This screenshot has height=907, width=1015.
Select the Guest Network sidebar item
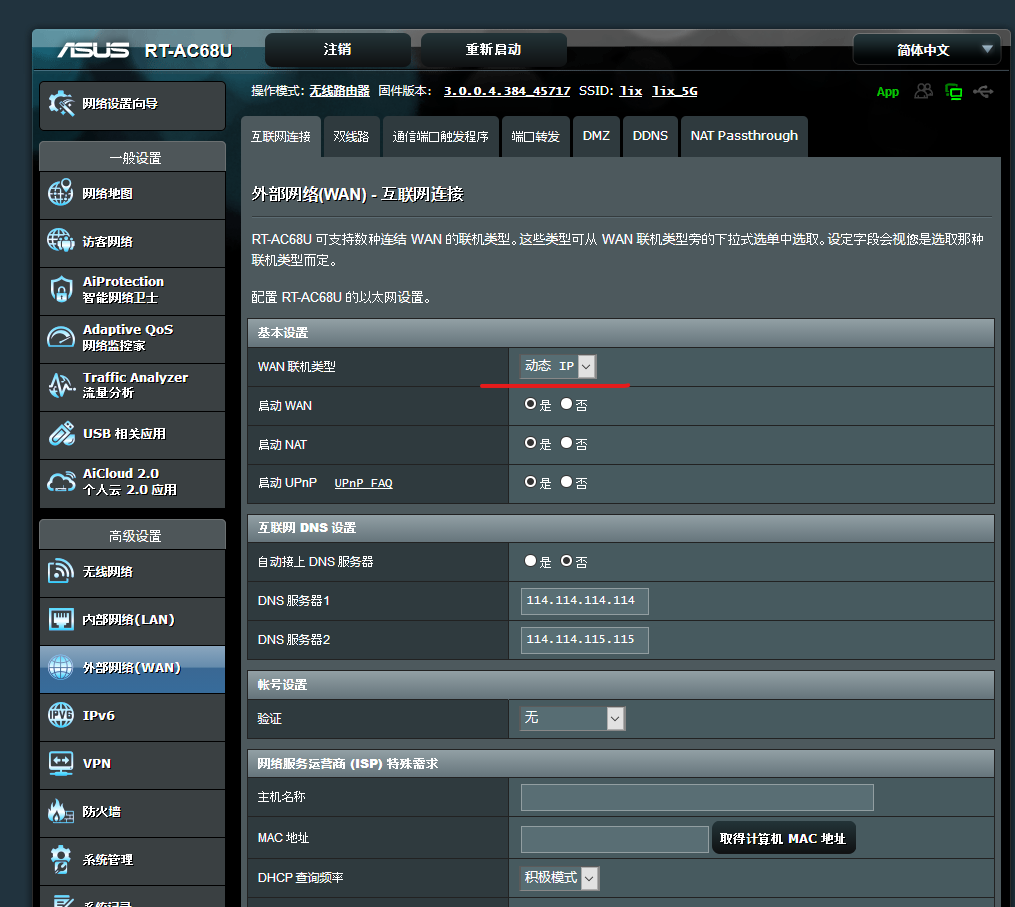132,243
